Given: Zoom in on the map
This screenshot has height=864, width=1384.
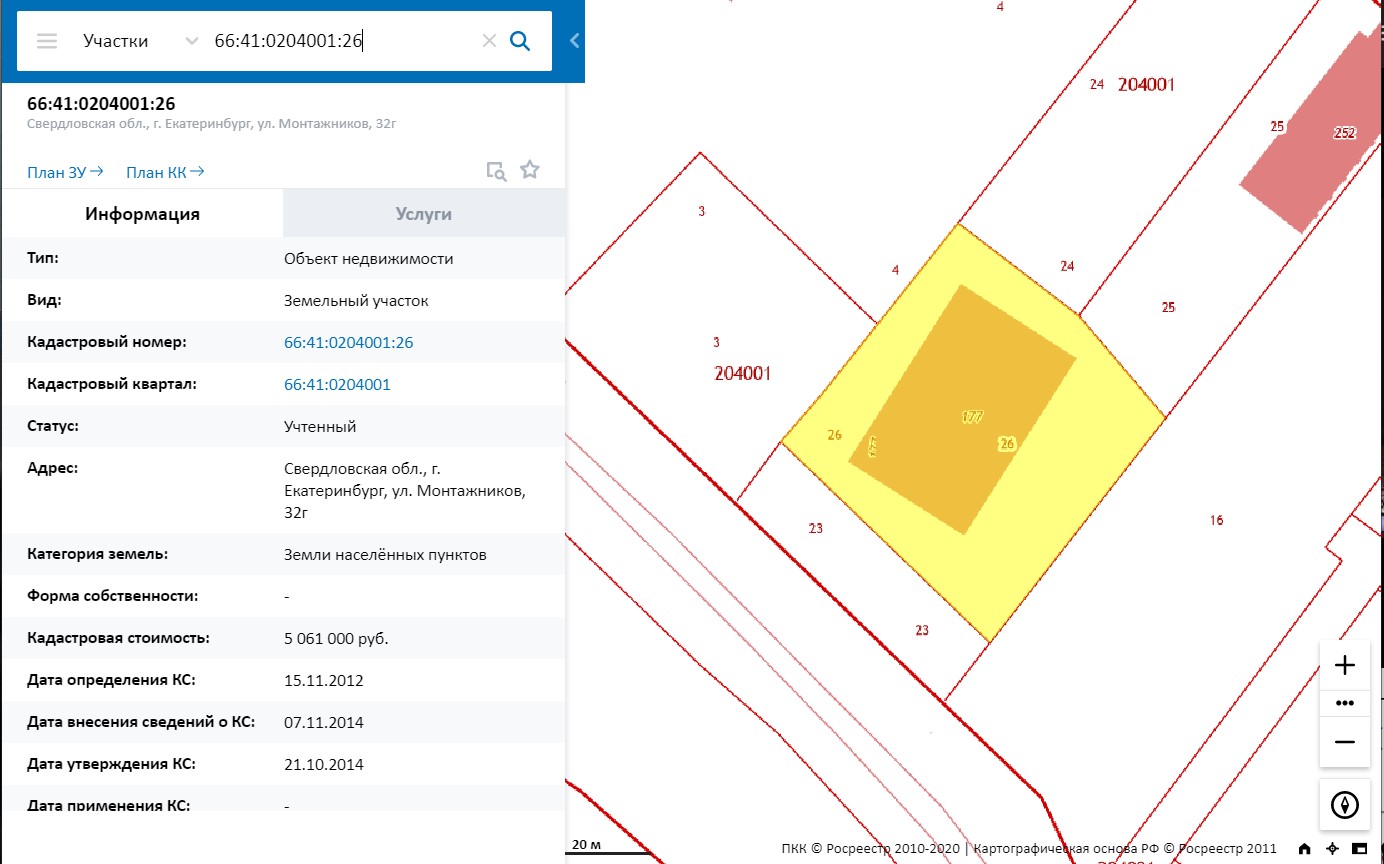Looking at the screenshot, I should (1345, 666).
